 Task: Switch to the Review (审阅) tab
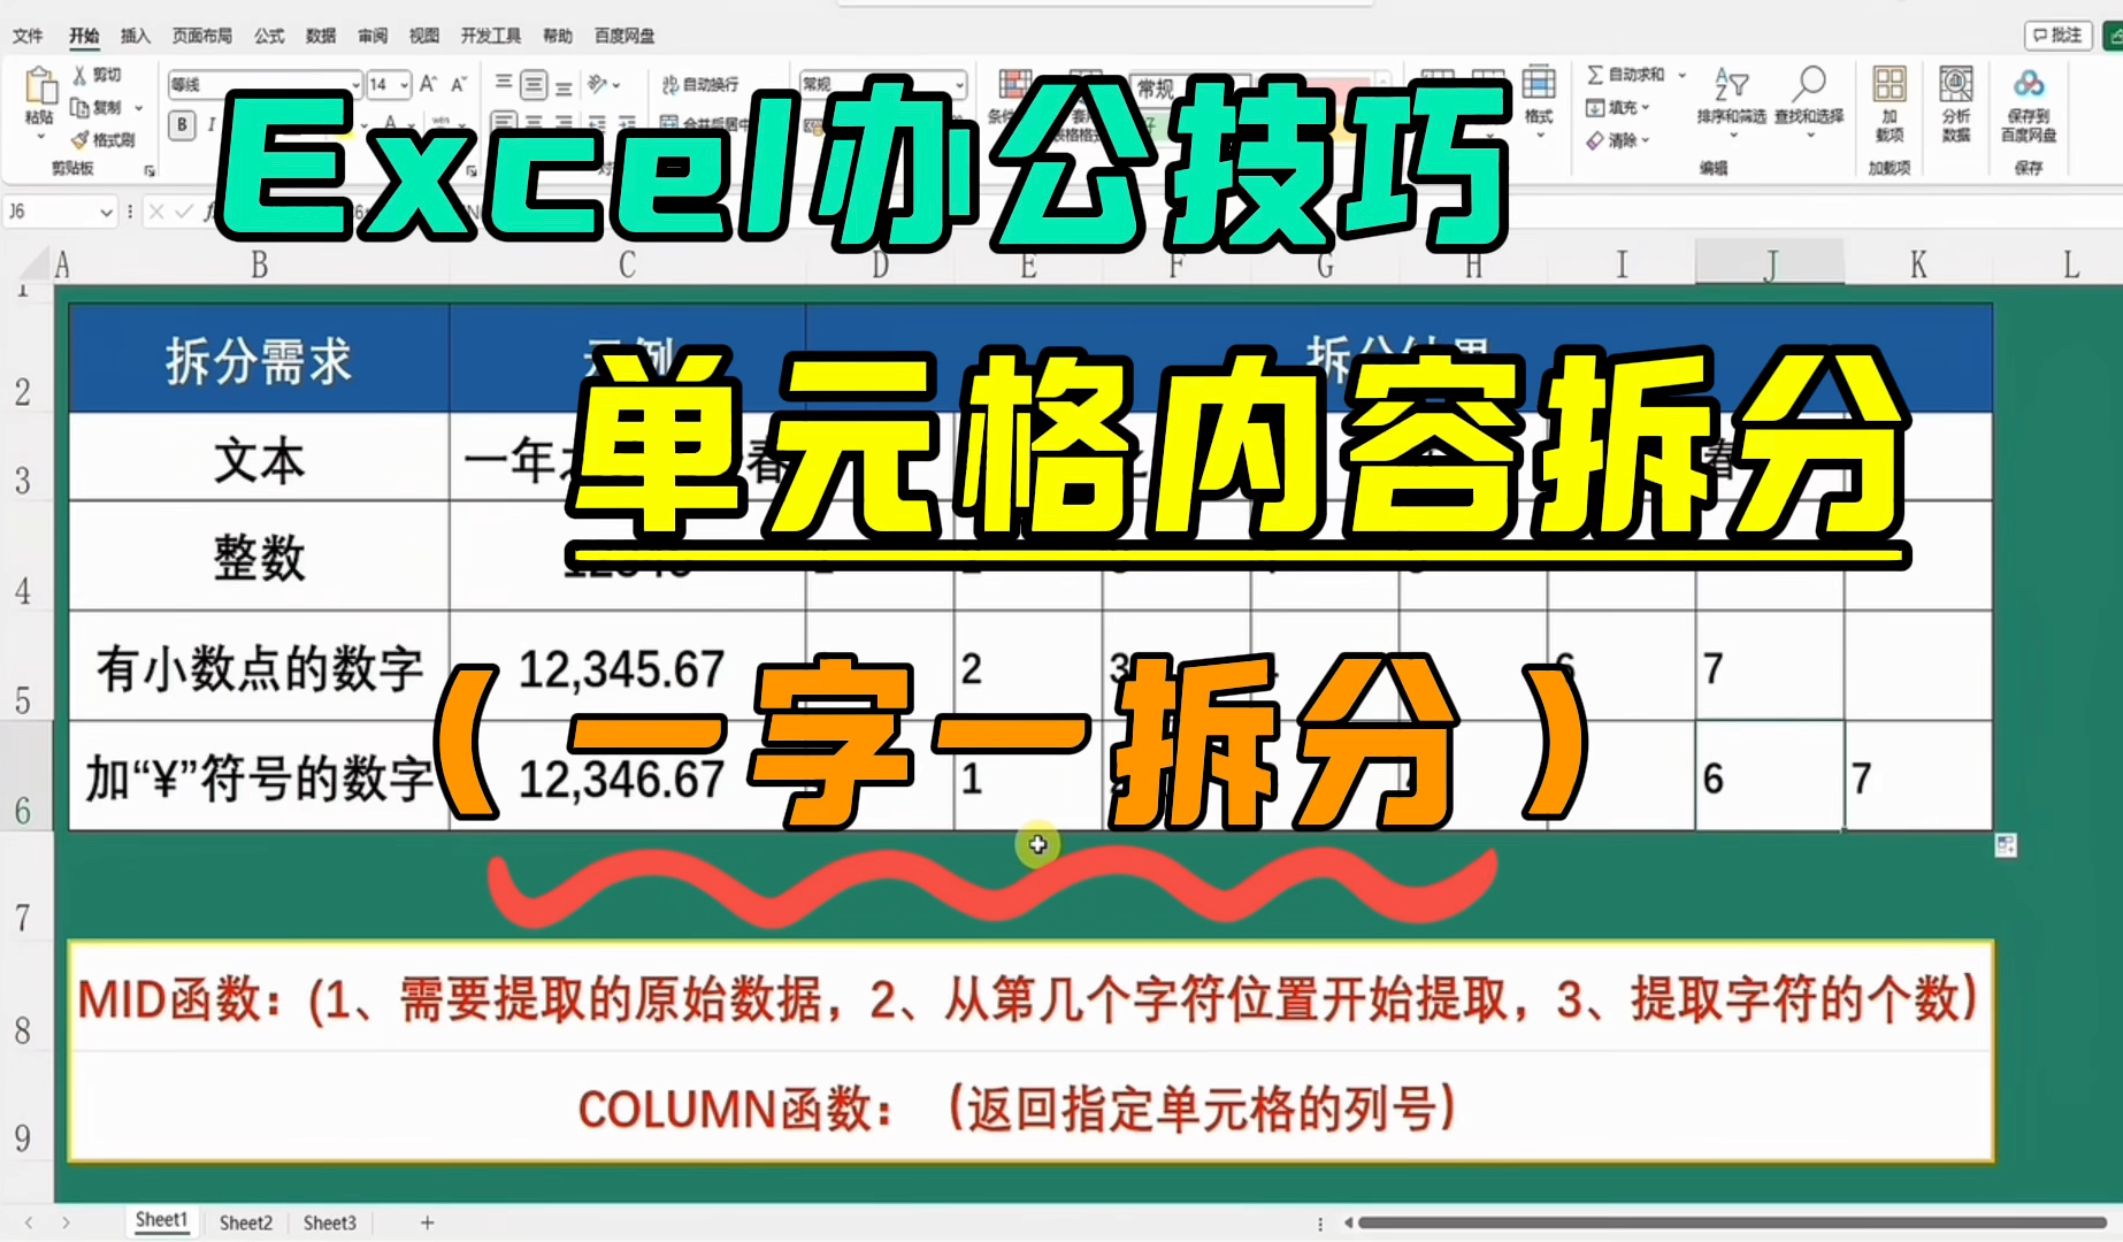click(x=373, y=36)
